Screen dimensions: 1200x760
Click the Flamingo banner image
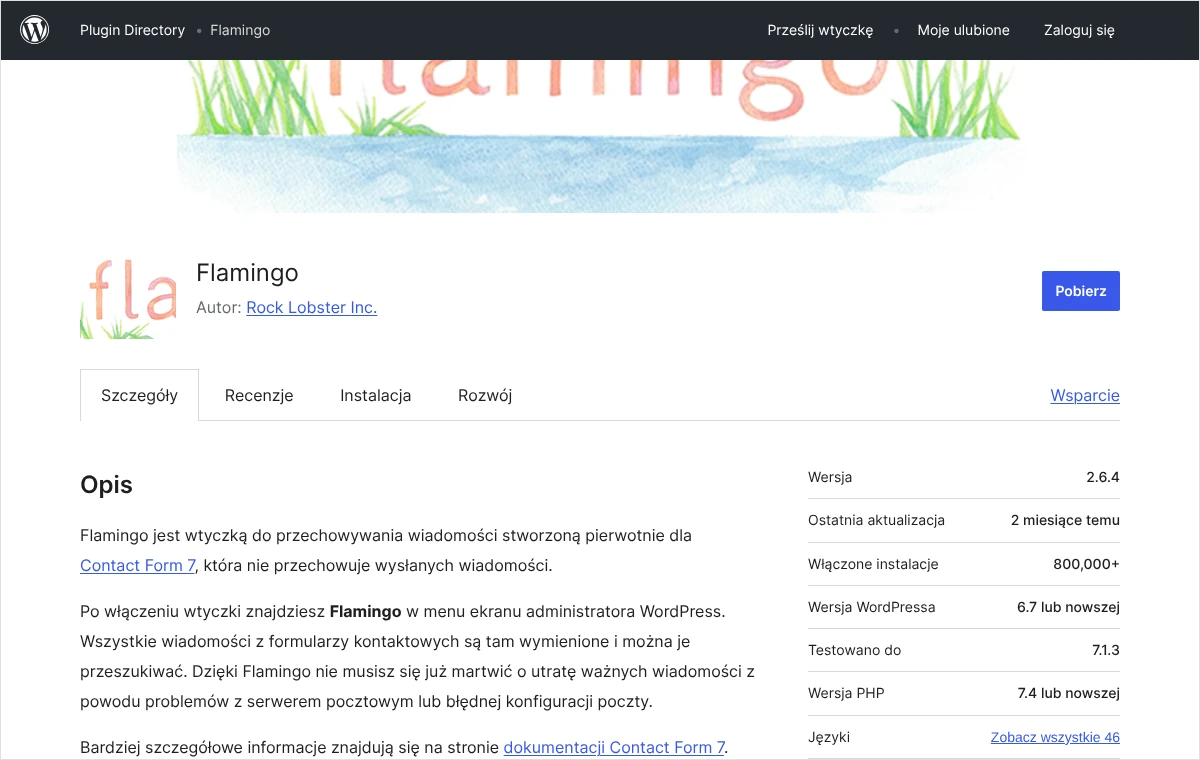(x=600, y=136)
